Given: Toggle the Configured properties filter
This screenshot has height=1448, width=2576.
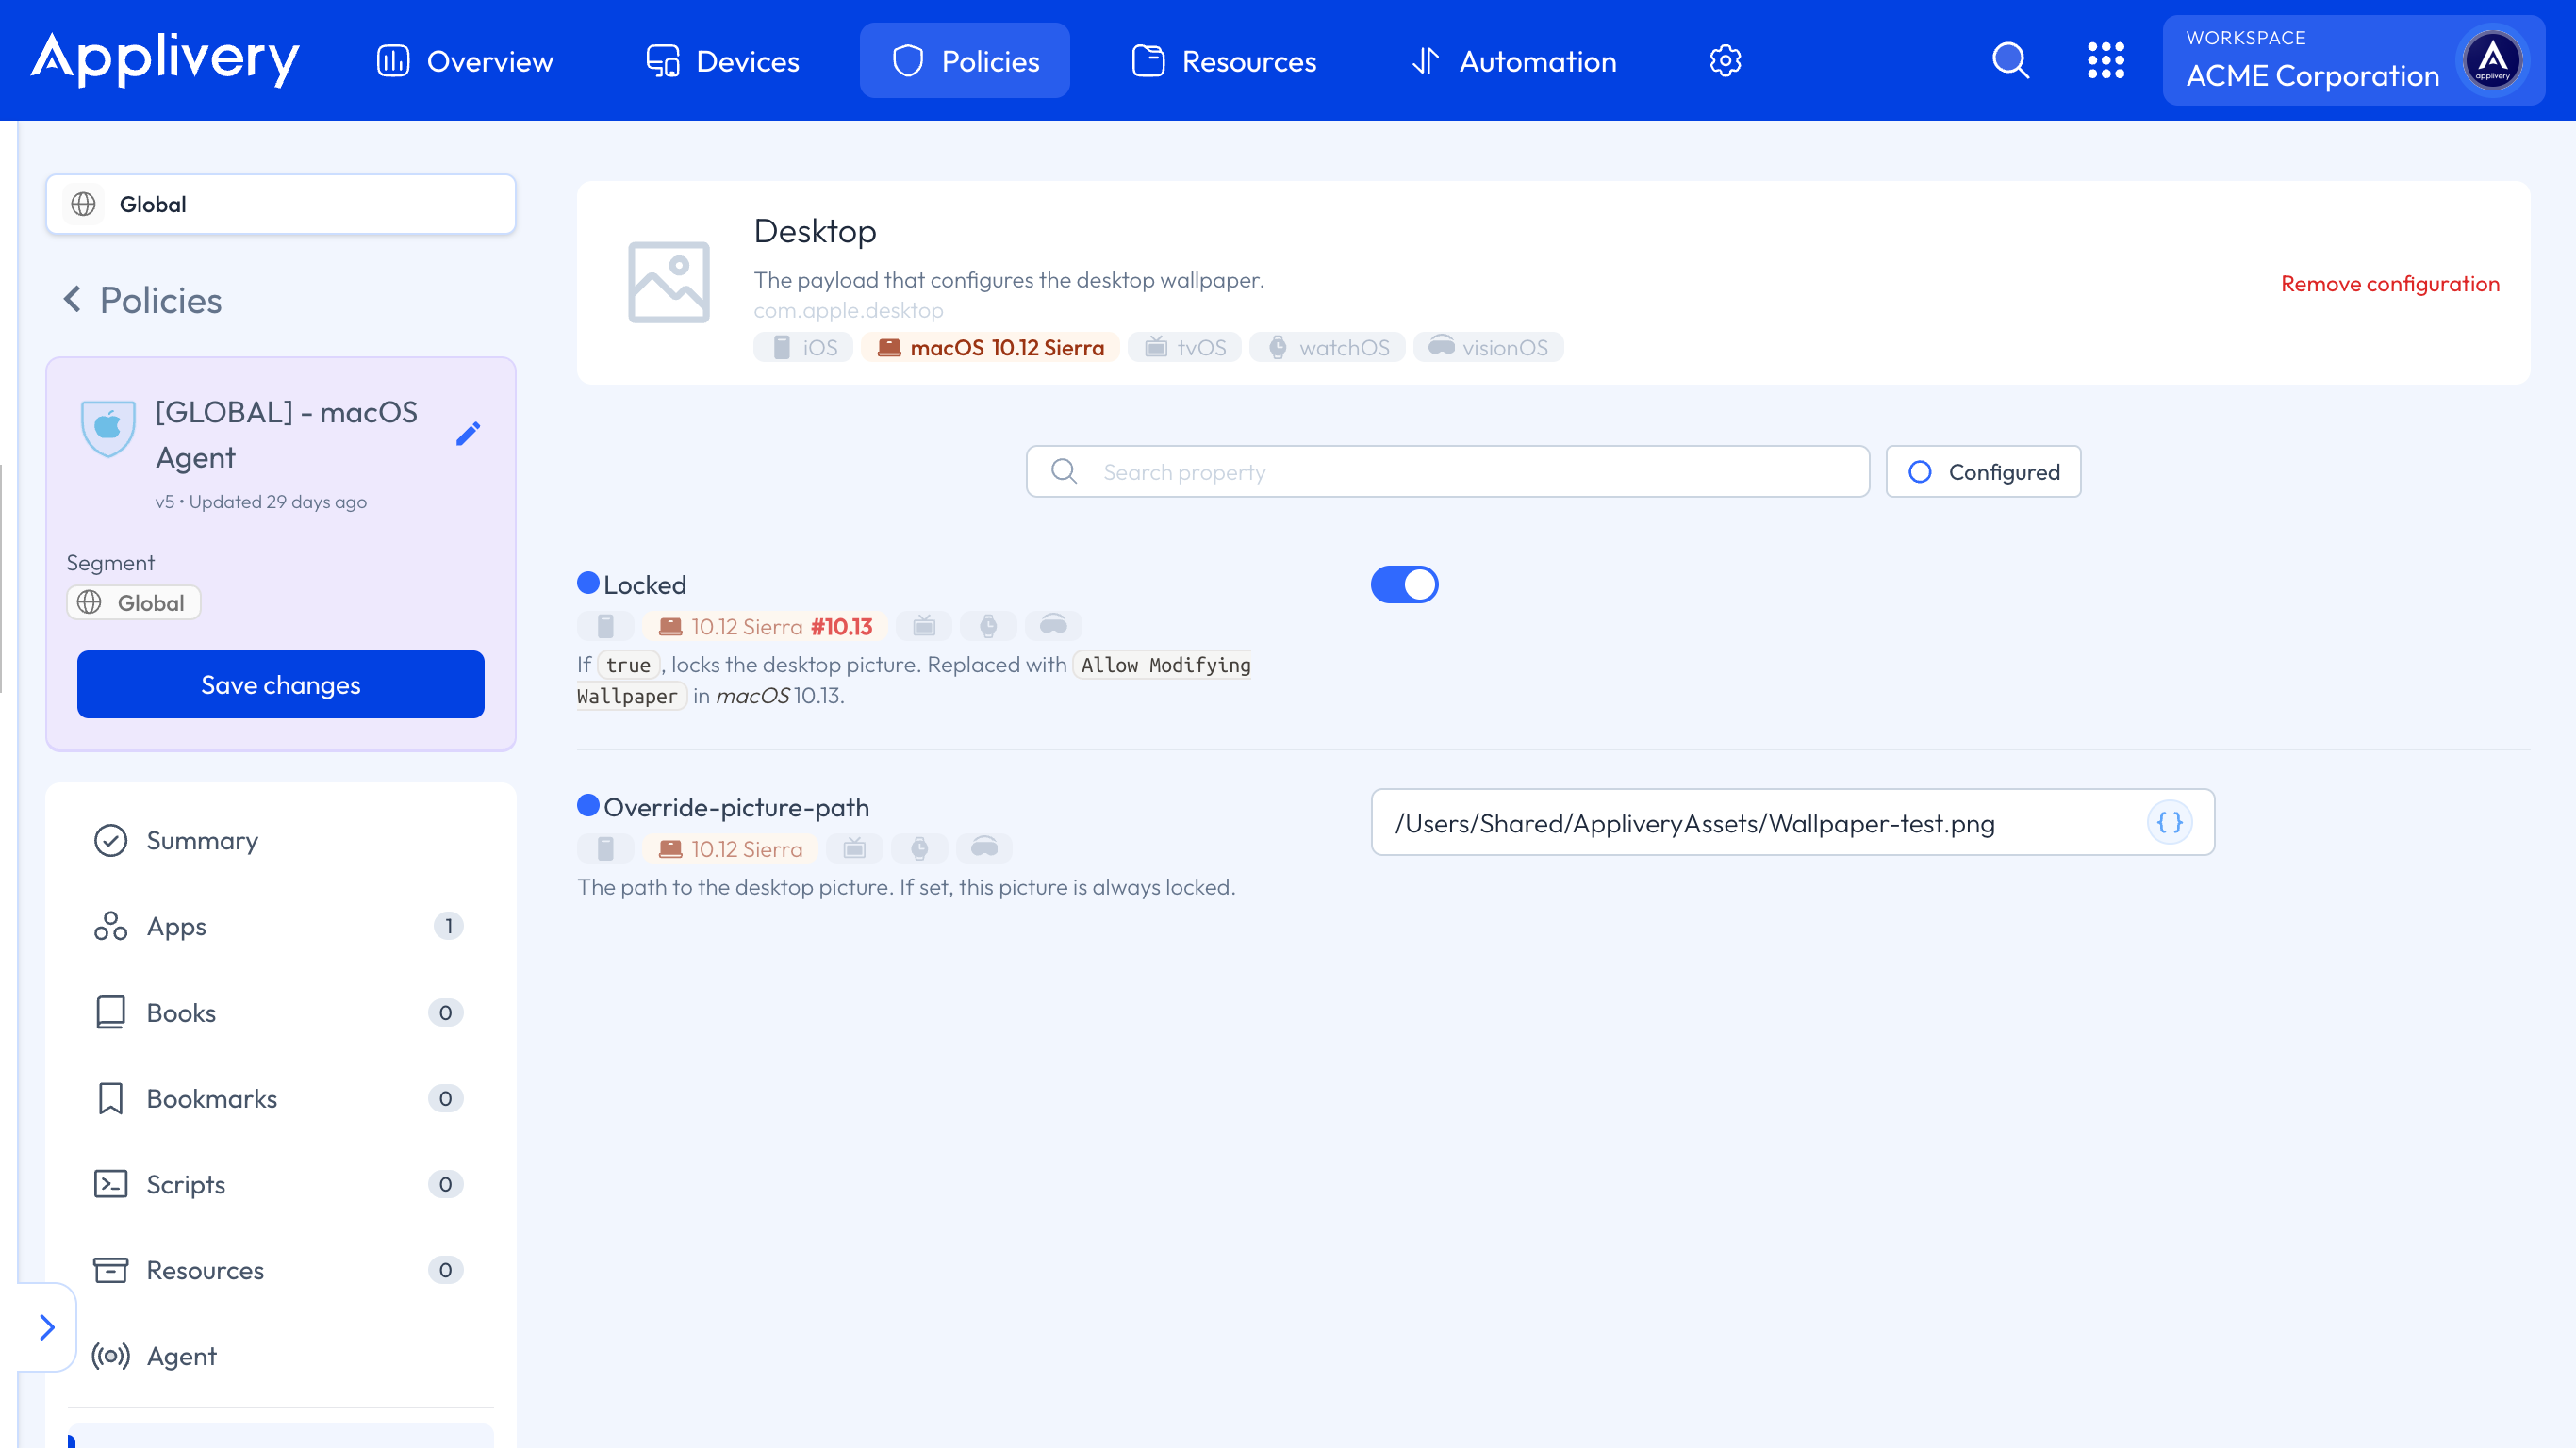Looking at the screenshot, I should pyautogui.click(x=1983, y=471).
